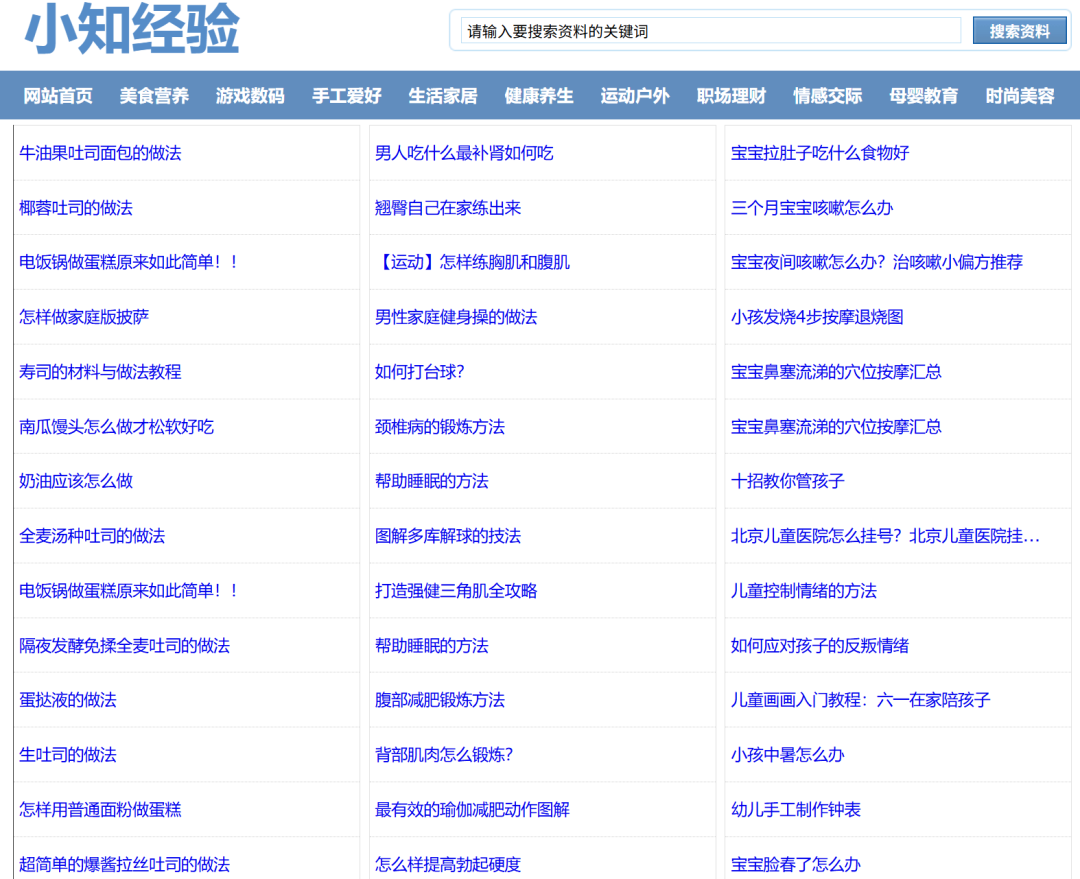Open the 颈椎病的锻炼方法 article link
Screen dimensions: 1080x879
pos(439,427)
